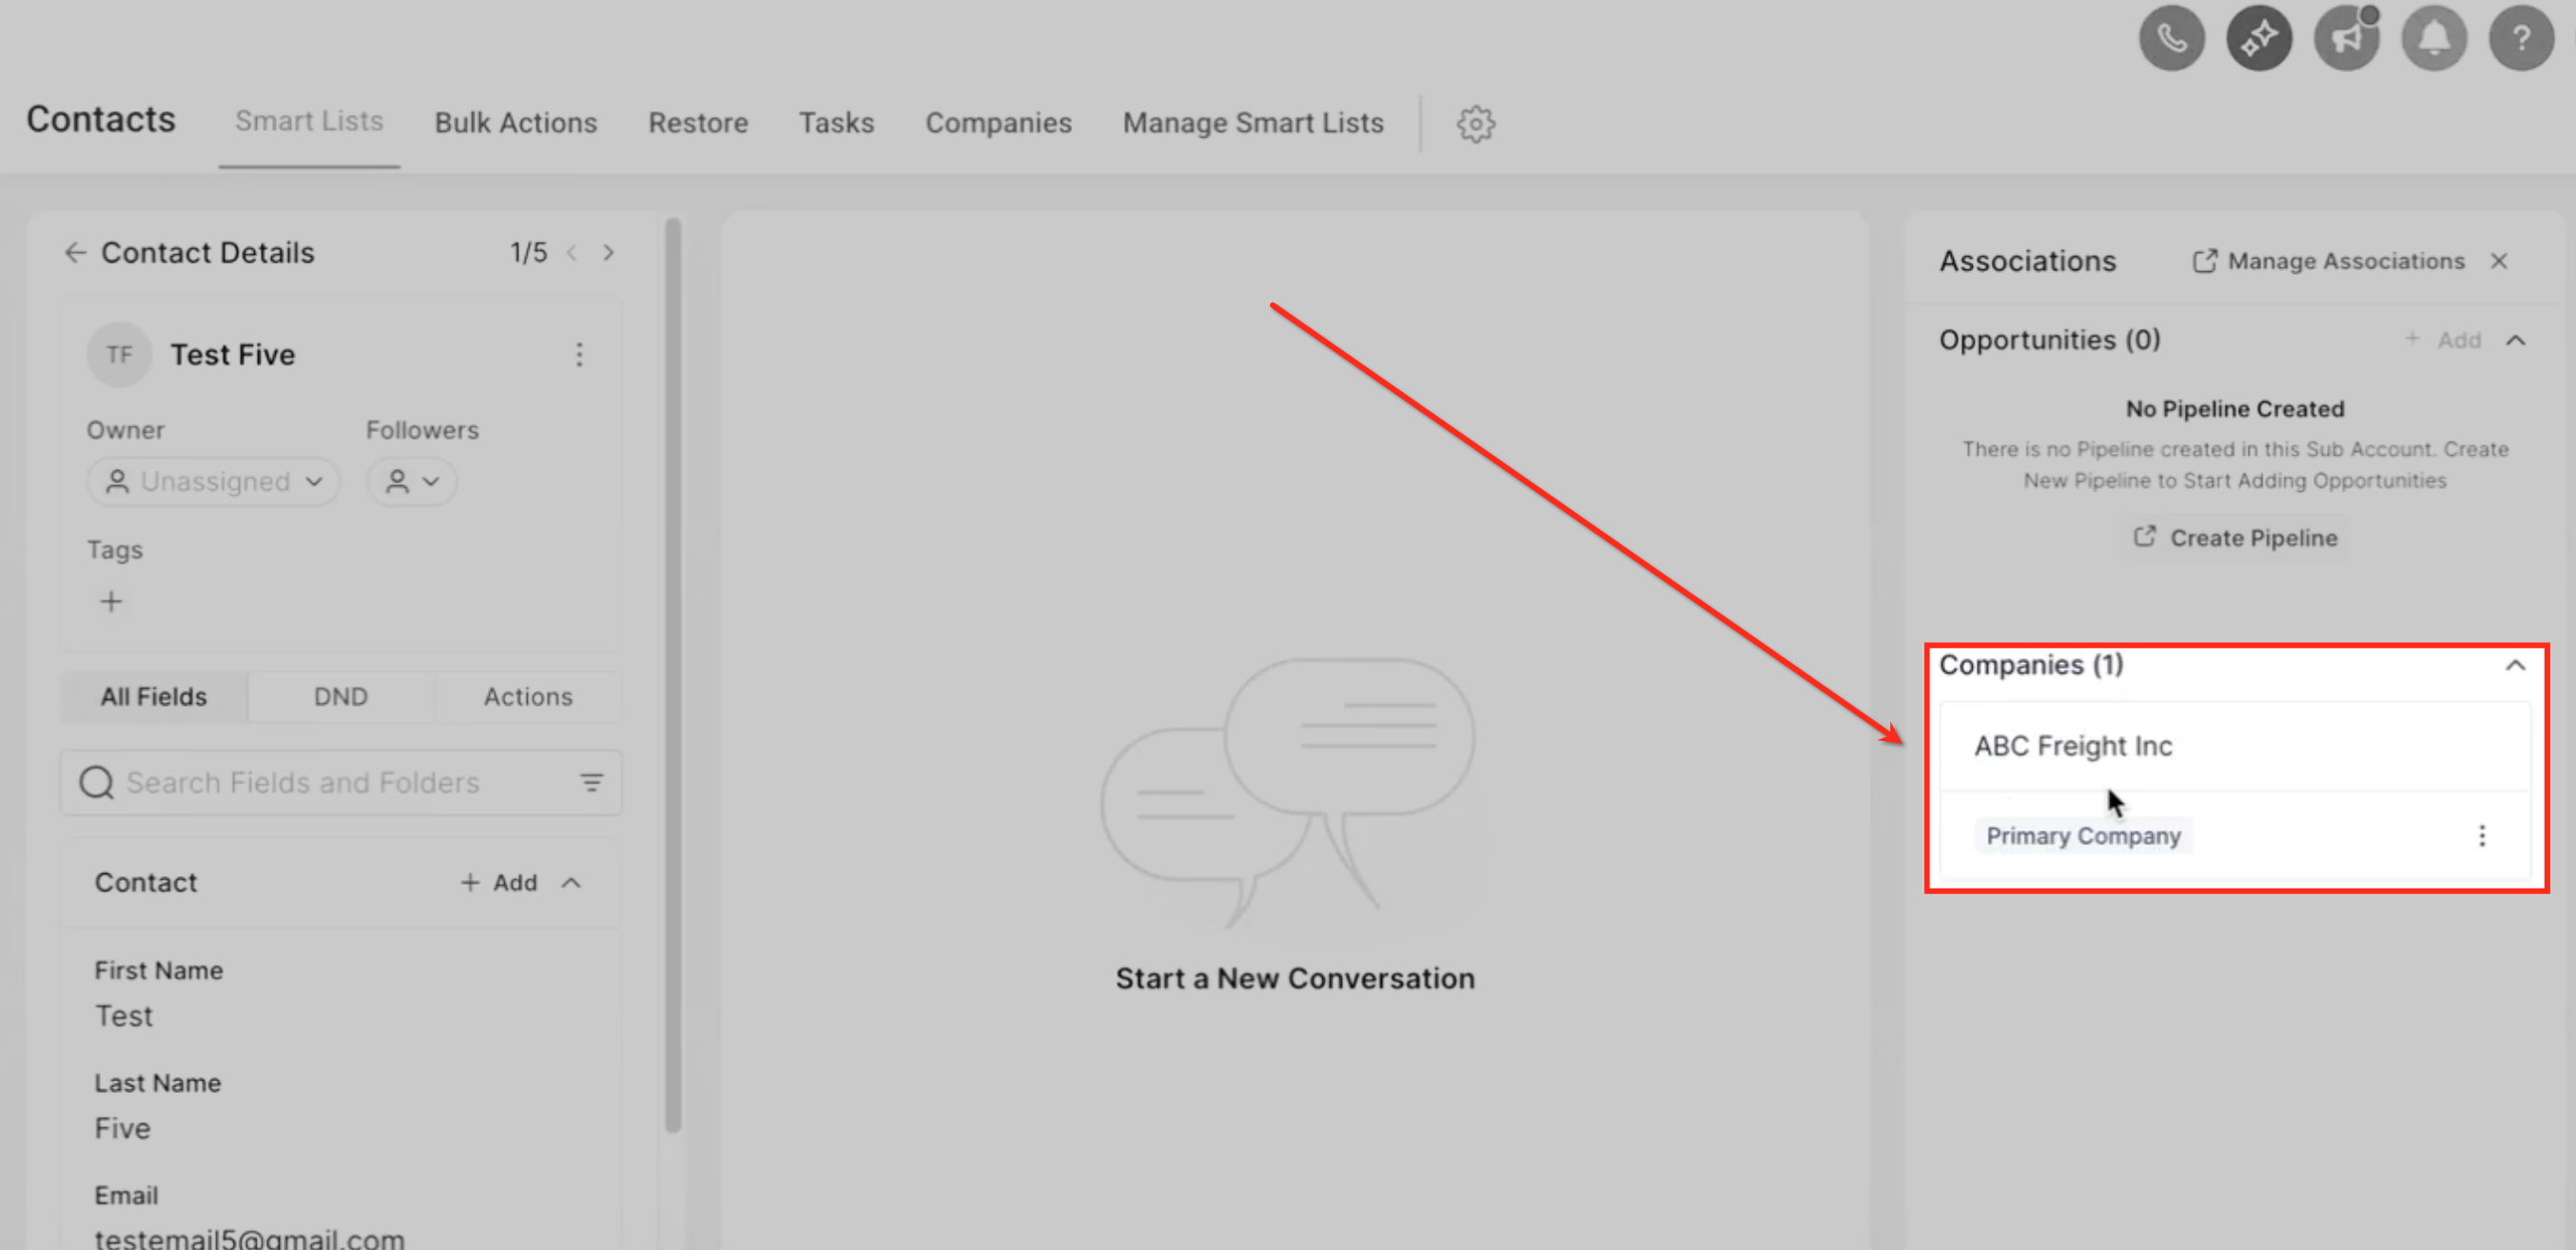Open Primary Company three-dot options menu
This screenshot has height=1250, width=2576.
(2481, 836)
